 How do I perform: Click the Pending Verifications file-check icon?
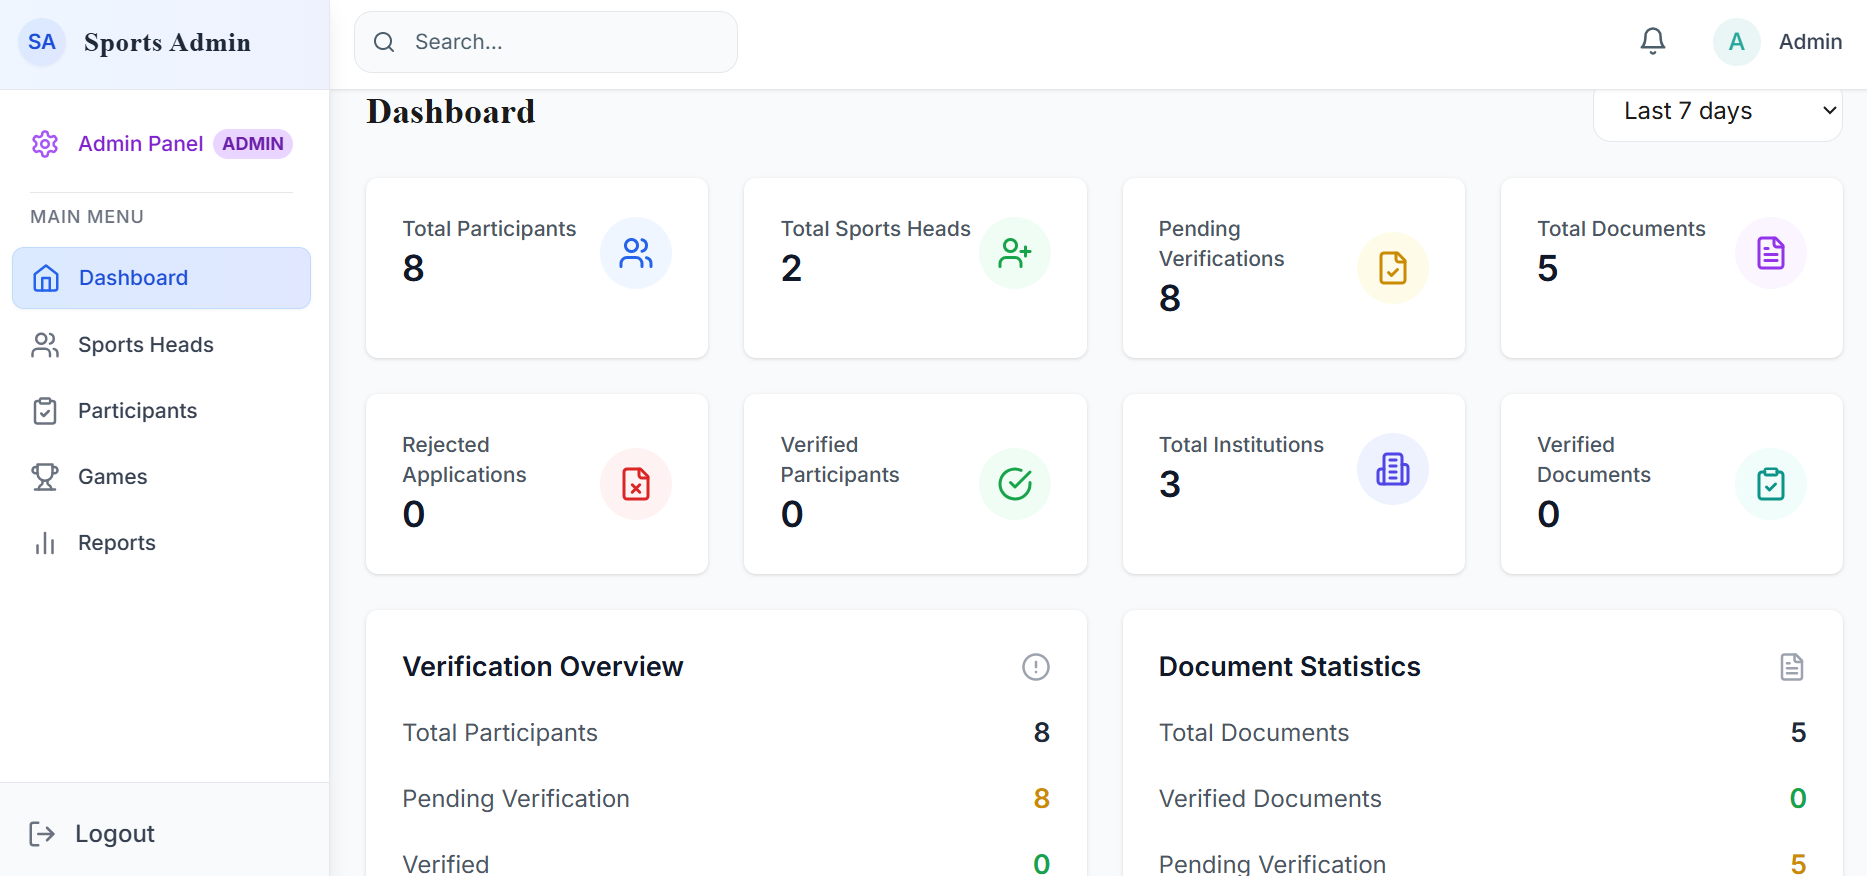(1393, 268)
